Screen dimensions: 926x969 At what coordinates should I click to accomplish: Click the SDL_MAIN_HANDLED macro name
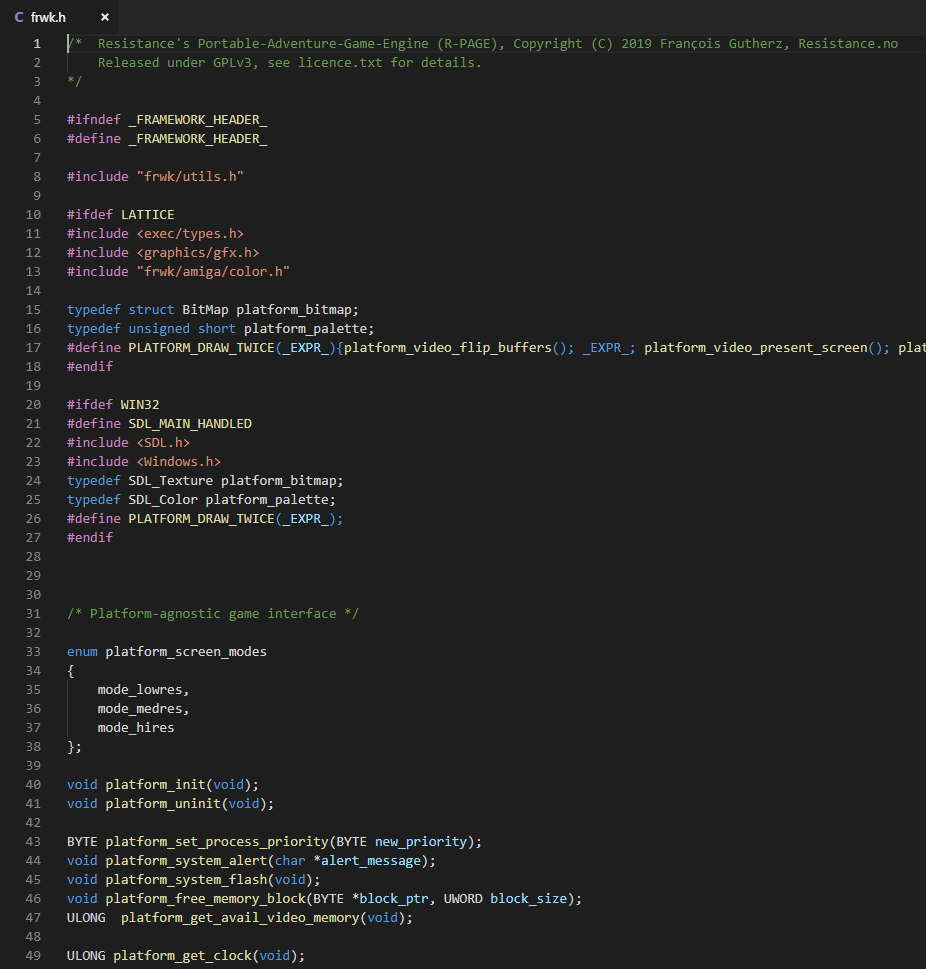coord(190,423)
